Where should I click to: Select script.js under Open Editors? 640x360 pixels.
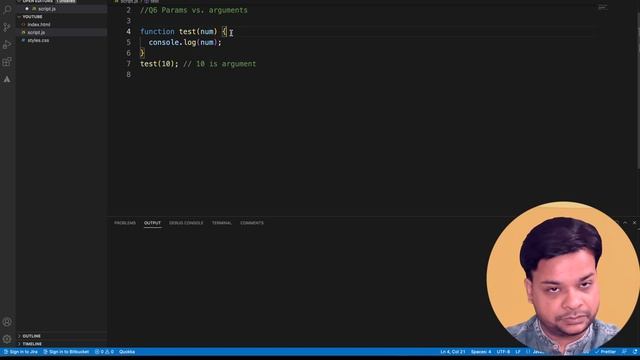47,9
